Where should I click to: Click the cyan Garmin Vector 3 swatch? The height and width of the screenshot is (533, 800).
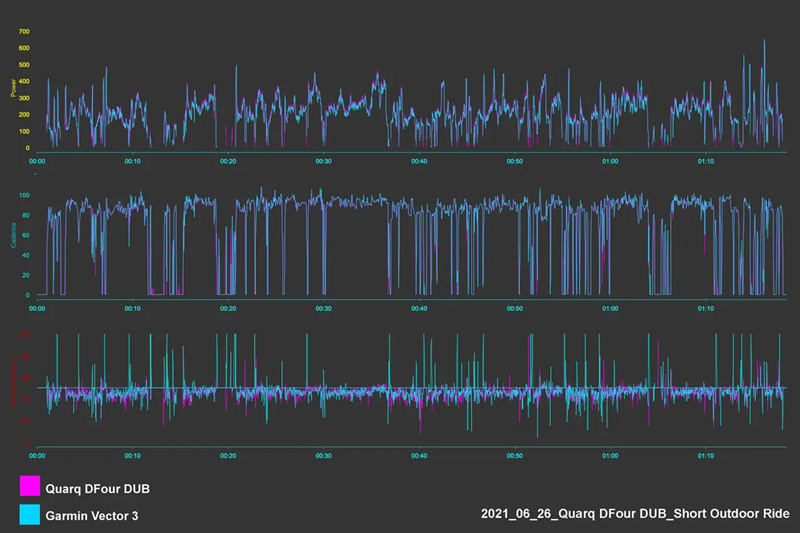point(29,514)
